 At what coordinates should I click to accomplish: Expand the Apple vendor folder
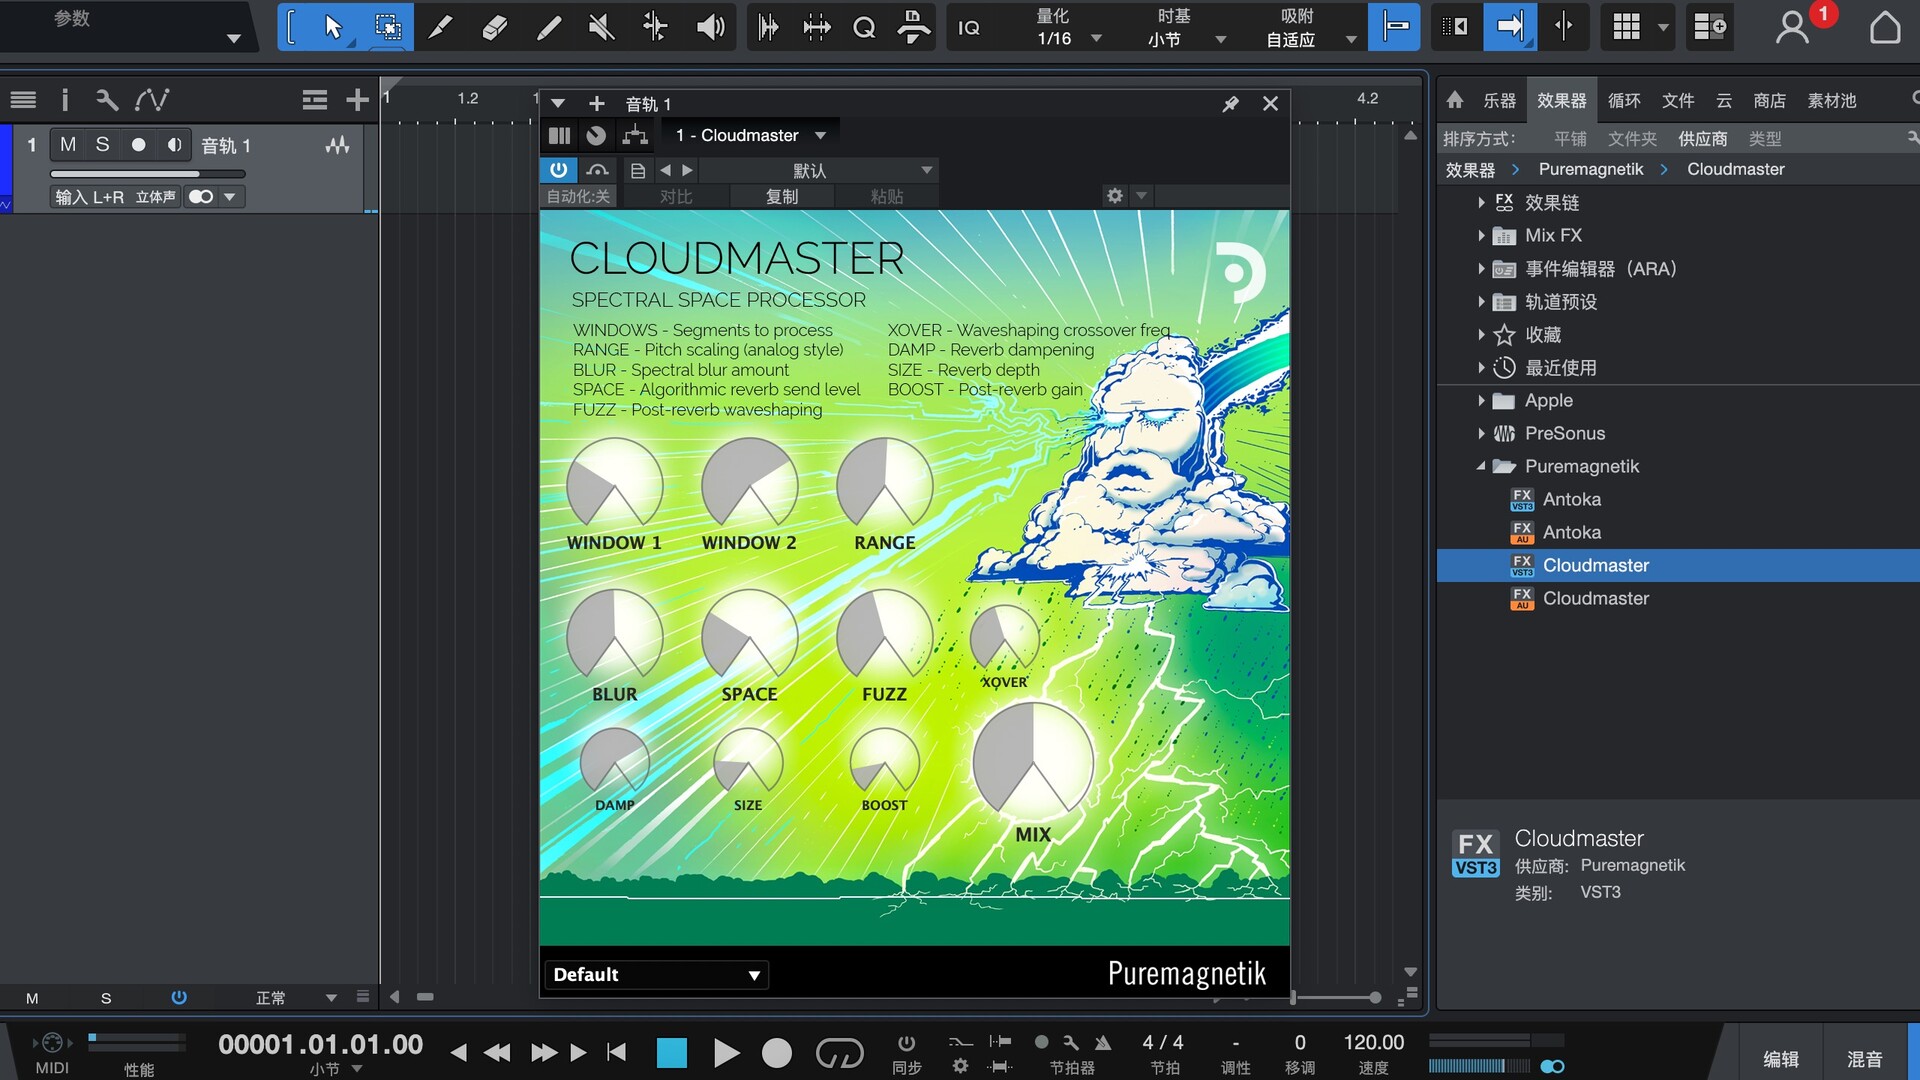coord(1481,401)
